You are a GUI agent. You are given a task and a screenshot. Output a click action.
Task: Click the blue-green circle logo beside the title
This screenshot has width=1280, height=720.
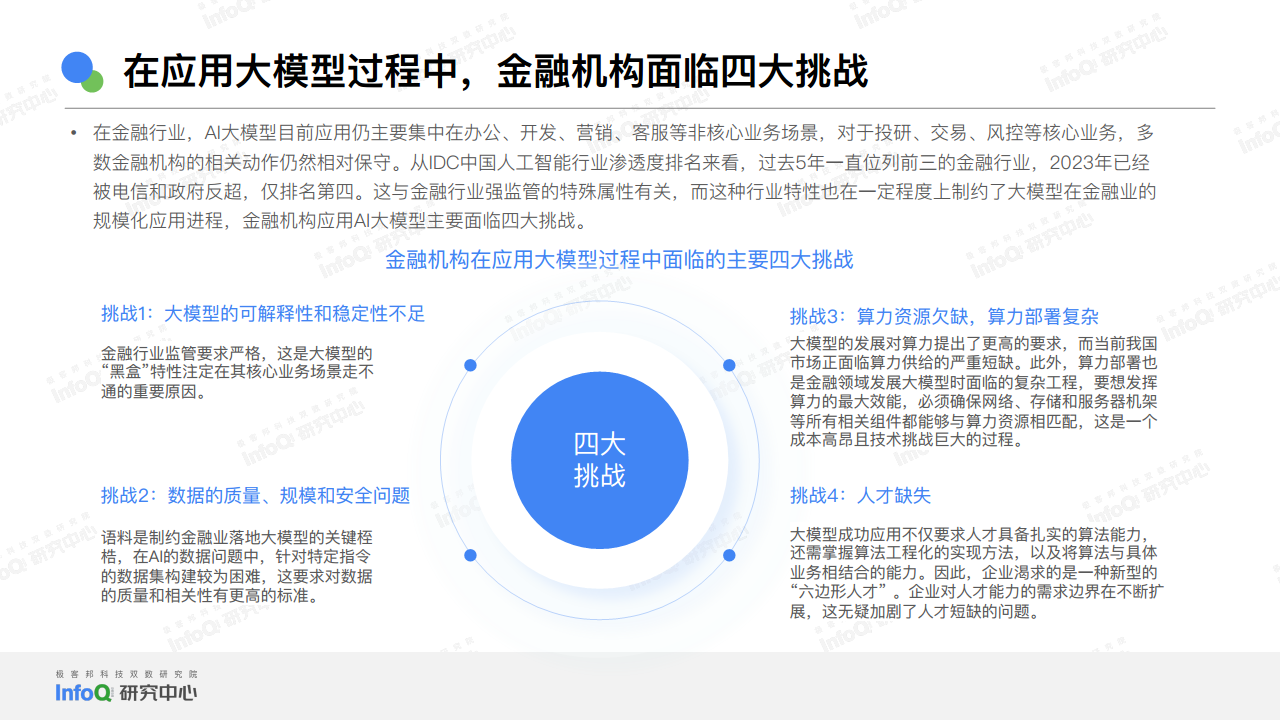83,71
